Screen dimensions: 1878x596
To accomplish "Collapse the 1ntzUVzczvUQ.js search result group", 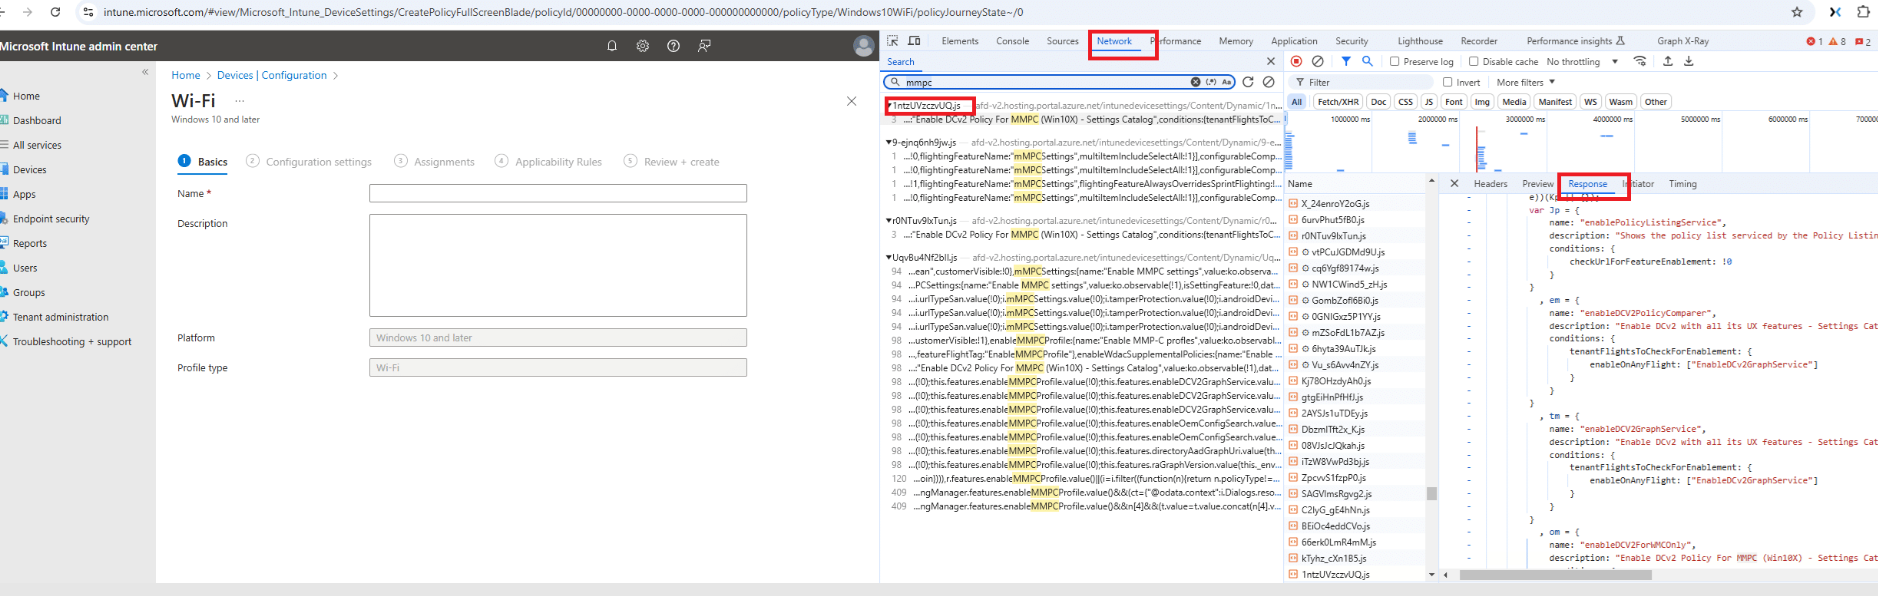I will tap(889, 105).
